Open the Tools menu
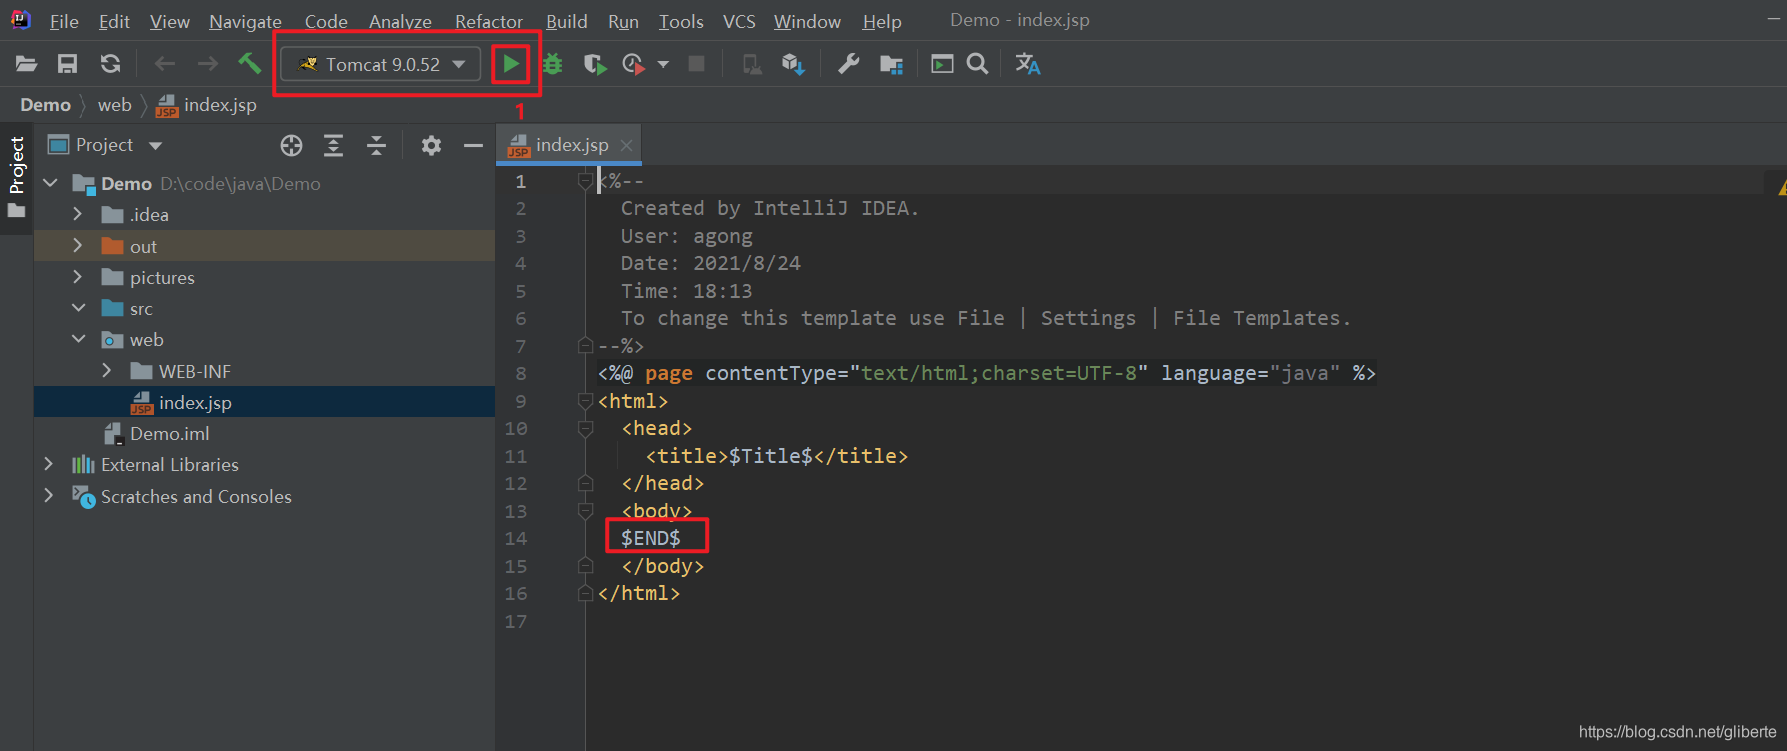Viewport: 1787px width, 751px height. (x=681, y=21)
